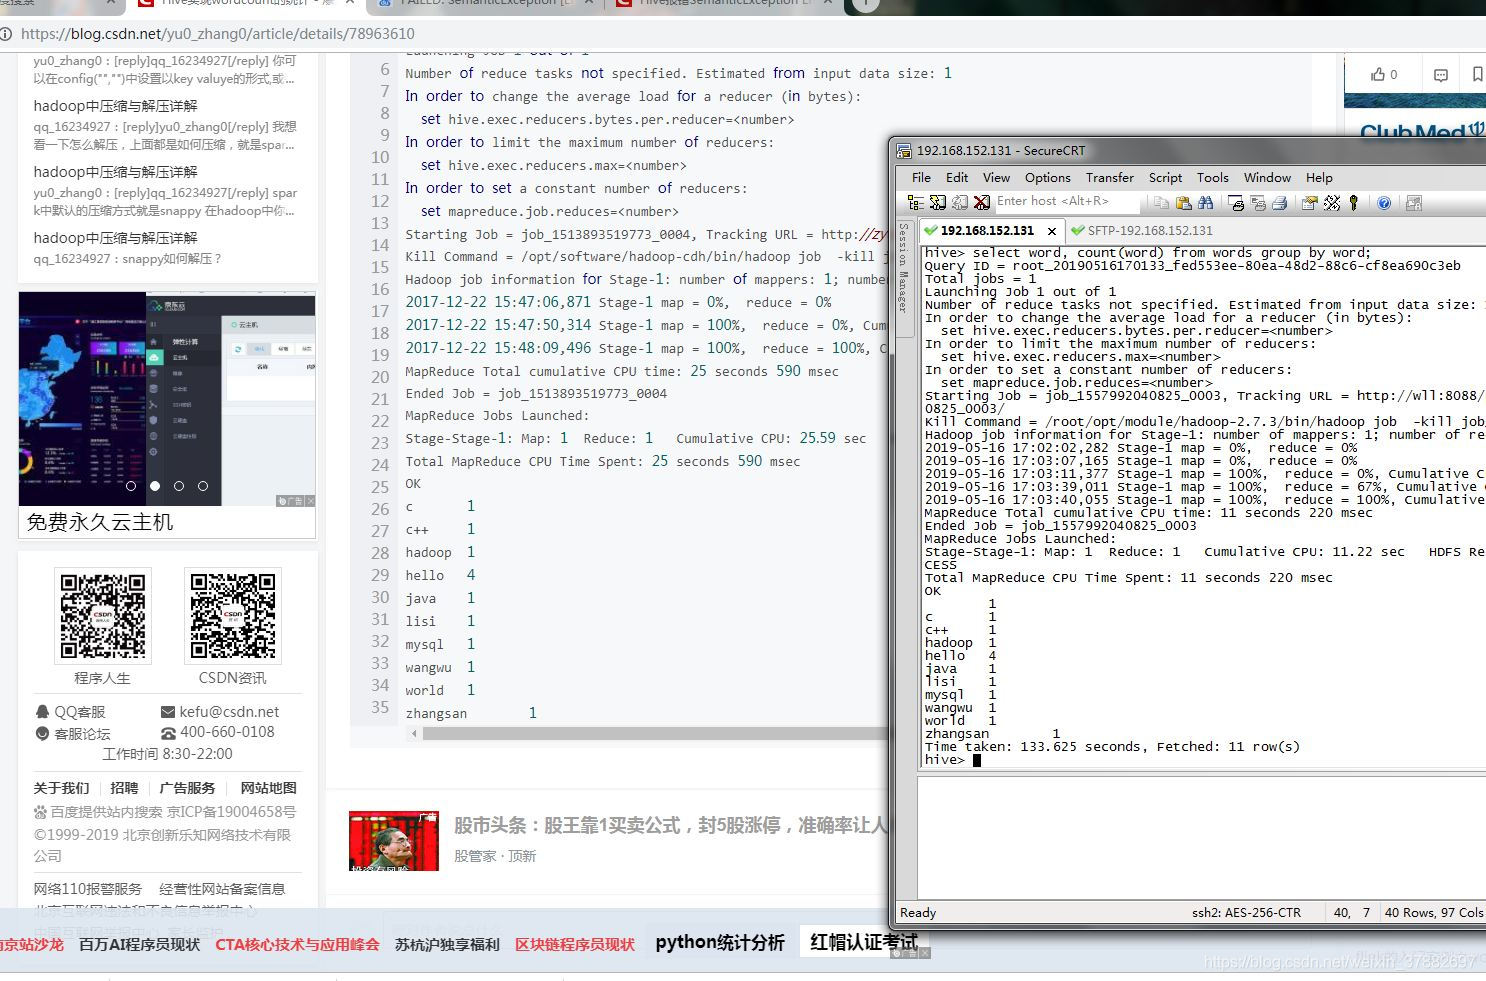Click the Print printer icon
This screenshot has height=981, width=1486.
(x=1280, y=203)
